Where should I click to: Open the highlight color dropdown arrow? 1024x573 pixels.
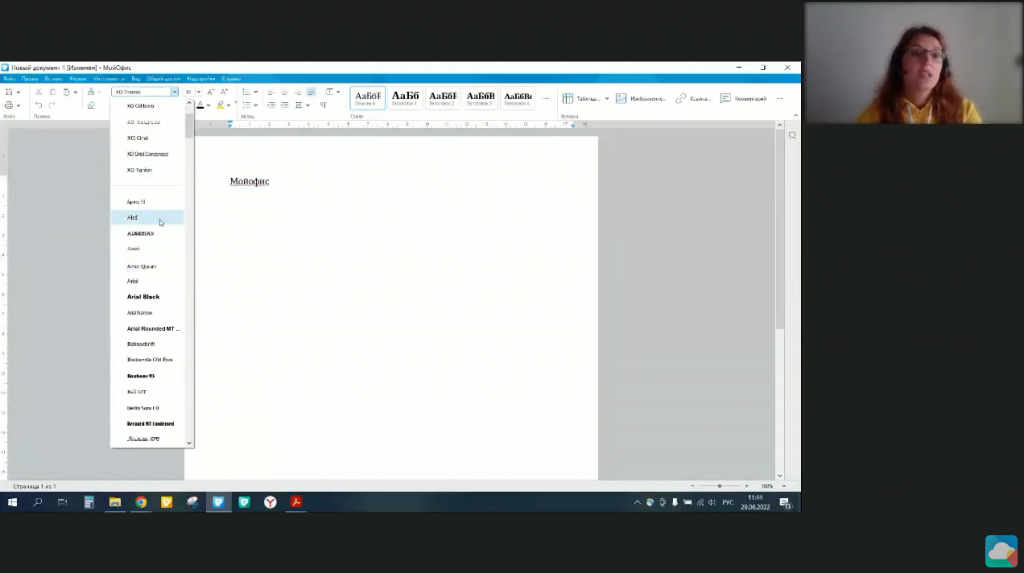pos(229,105)
